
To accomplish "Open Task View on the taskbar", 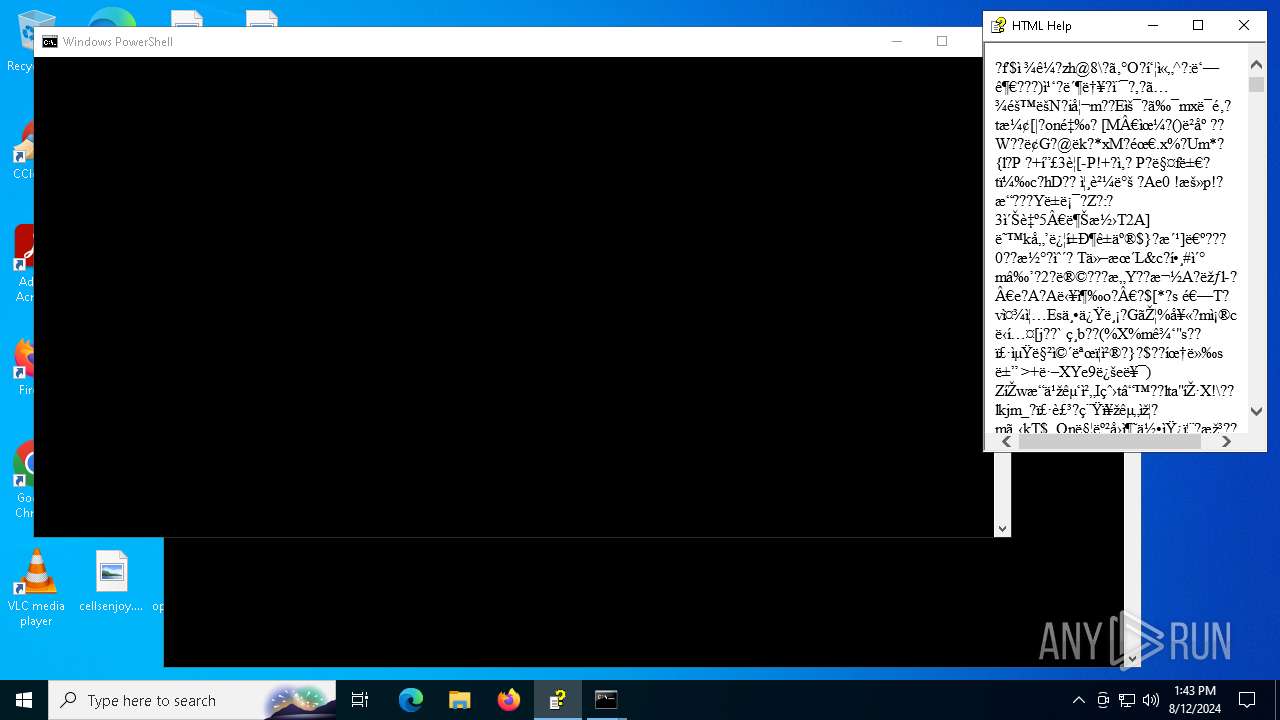I will [x=360, y=700].
